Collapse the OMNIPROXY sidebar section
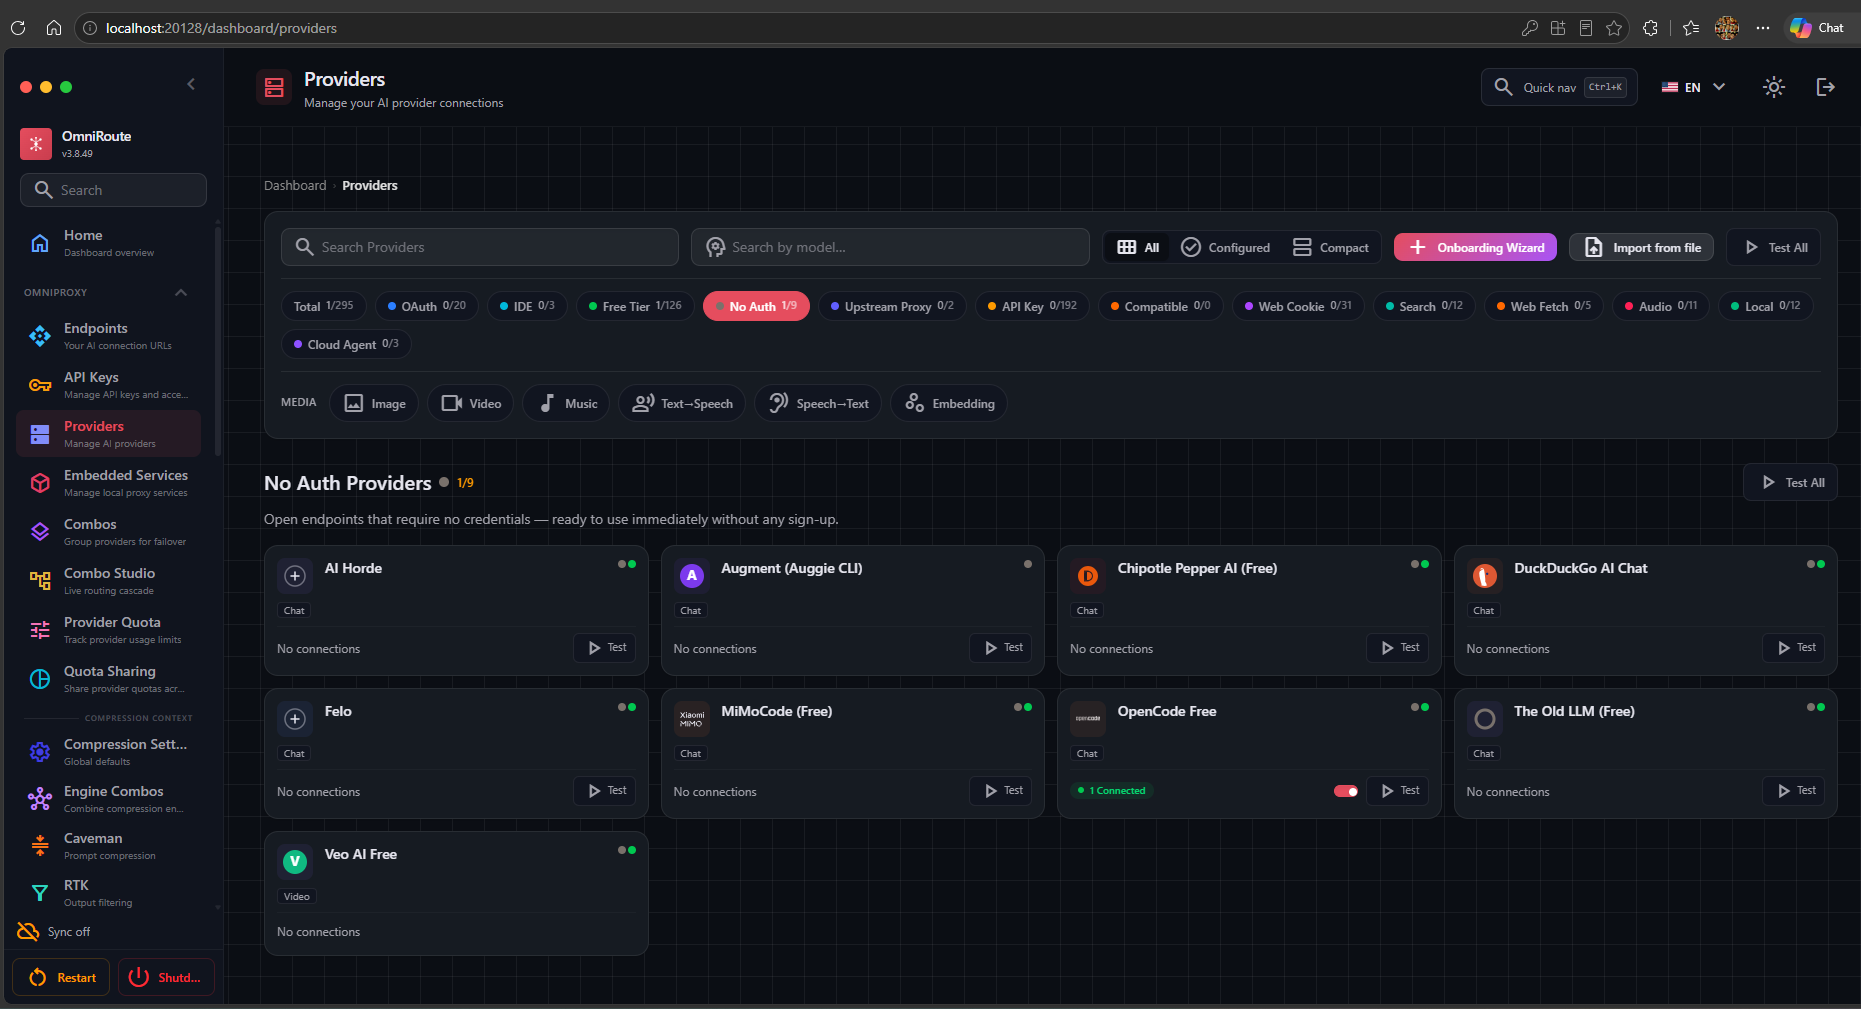This screenshot has width=1861, height=1009. pyautogui.click(x=181, y=293)
